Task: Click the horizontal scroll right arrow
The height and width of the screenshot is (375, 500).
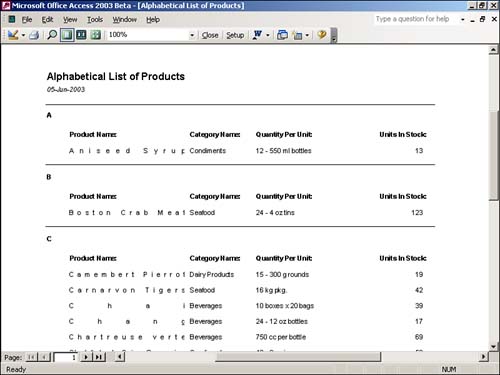Action: tap(483, 357)
